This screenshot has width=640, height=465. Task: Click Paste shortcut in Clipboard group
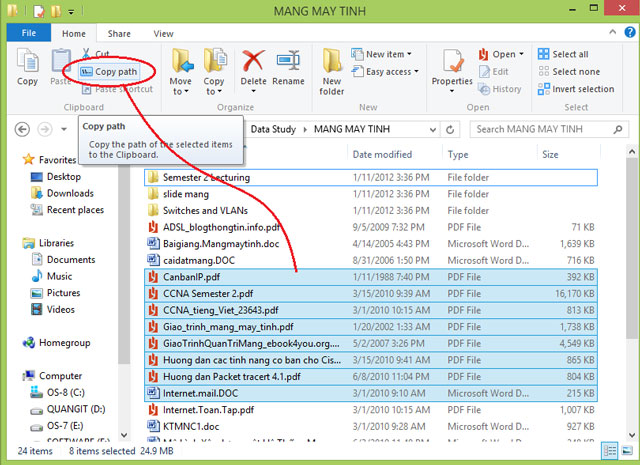coord(118,89)
